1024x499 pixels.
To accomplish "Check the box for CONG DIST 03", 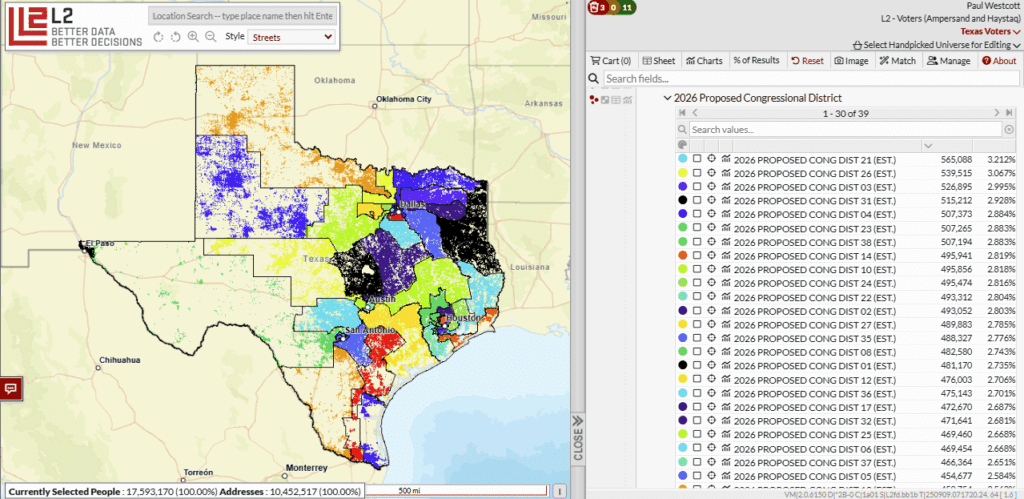I will click(697, 187).
